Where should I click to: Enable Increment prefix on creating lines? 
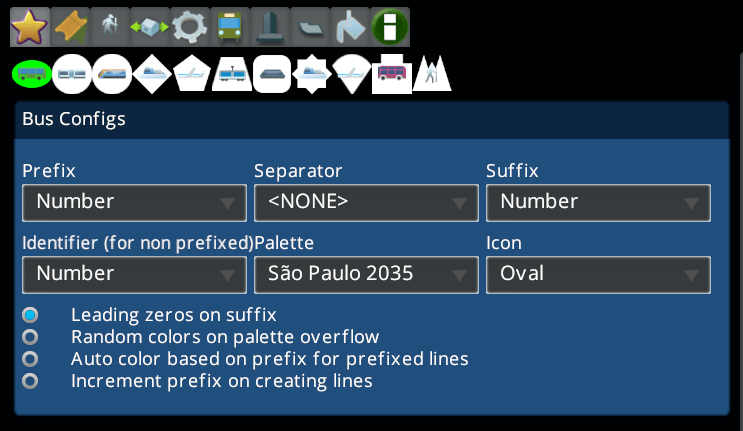pyautogui.click(x=31, y=381)
